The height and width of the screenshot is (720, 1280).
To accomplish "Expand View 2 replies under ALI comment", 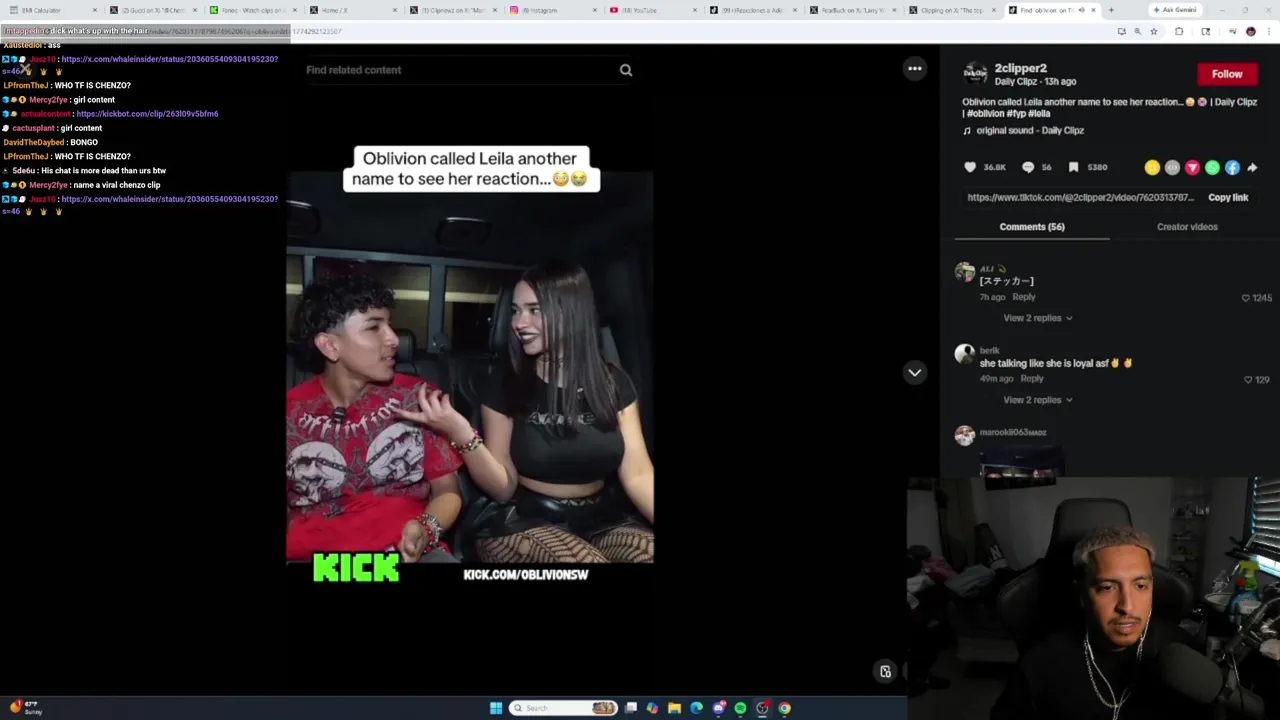I will [x=1037, y=318].
